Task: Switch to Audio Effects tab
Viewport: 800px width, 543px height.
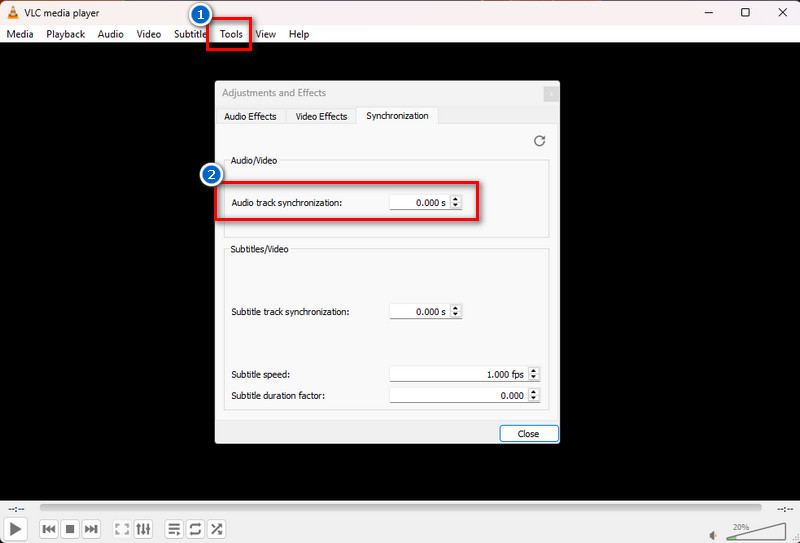Action: pyautogui.click(x=250, y=116)
